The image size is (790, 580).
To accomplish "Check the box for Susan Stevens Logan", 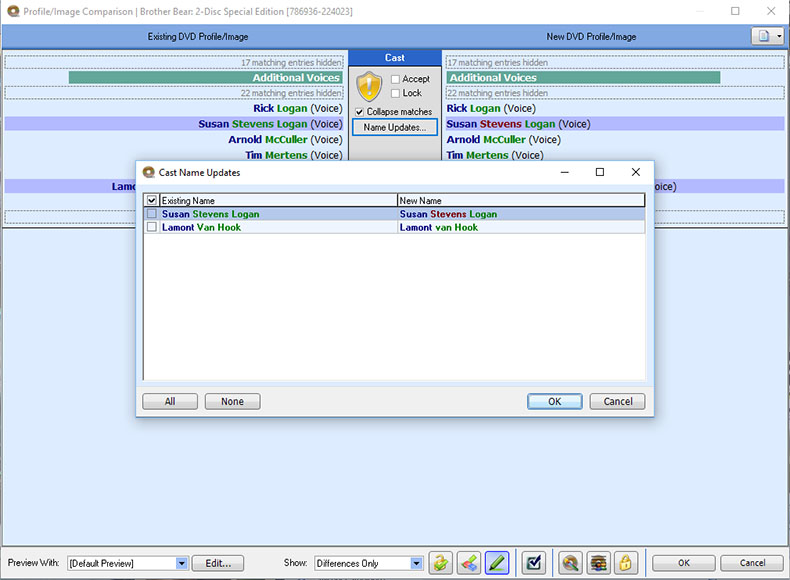I will 152,214.
